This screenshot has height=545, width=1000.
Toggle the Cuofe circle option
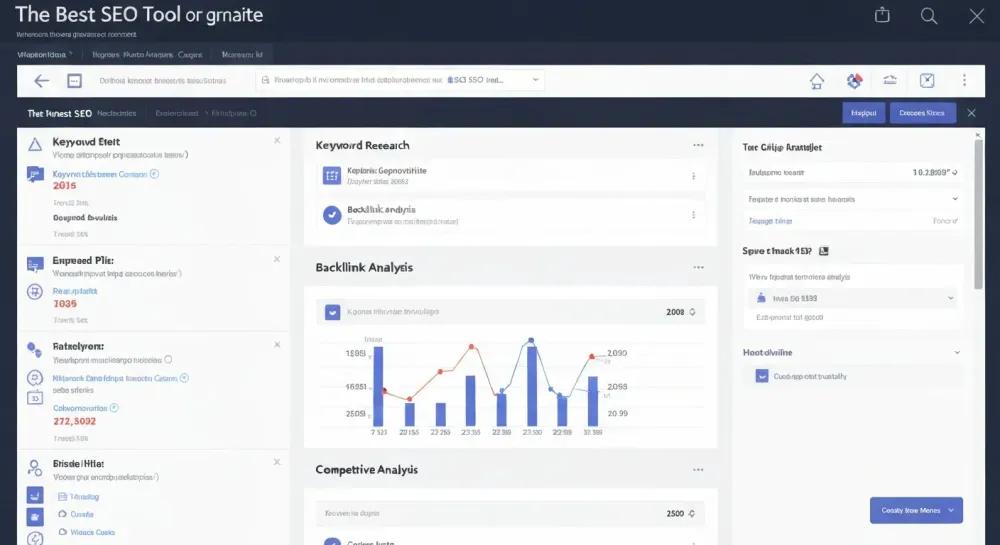coord(62,514)
